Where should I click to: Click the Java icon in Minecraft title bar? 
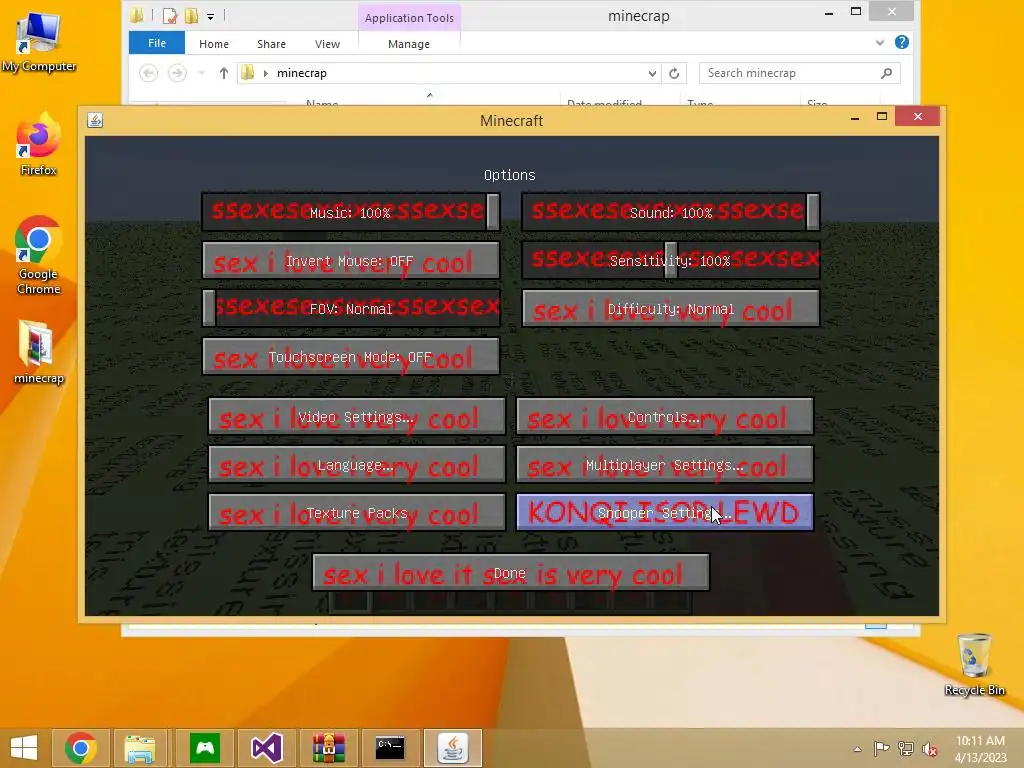[x=95, y=120]
